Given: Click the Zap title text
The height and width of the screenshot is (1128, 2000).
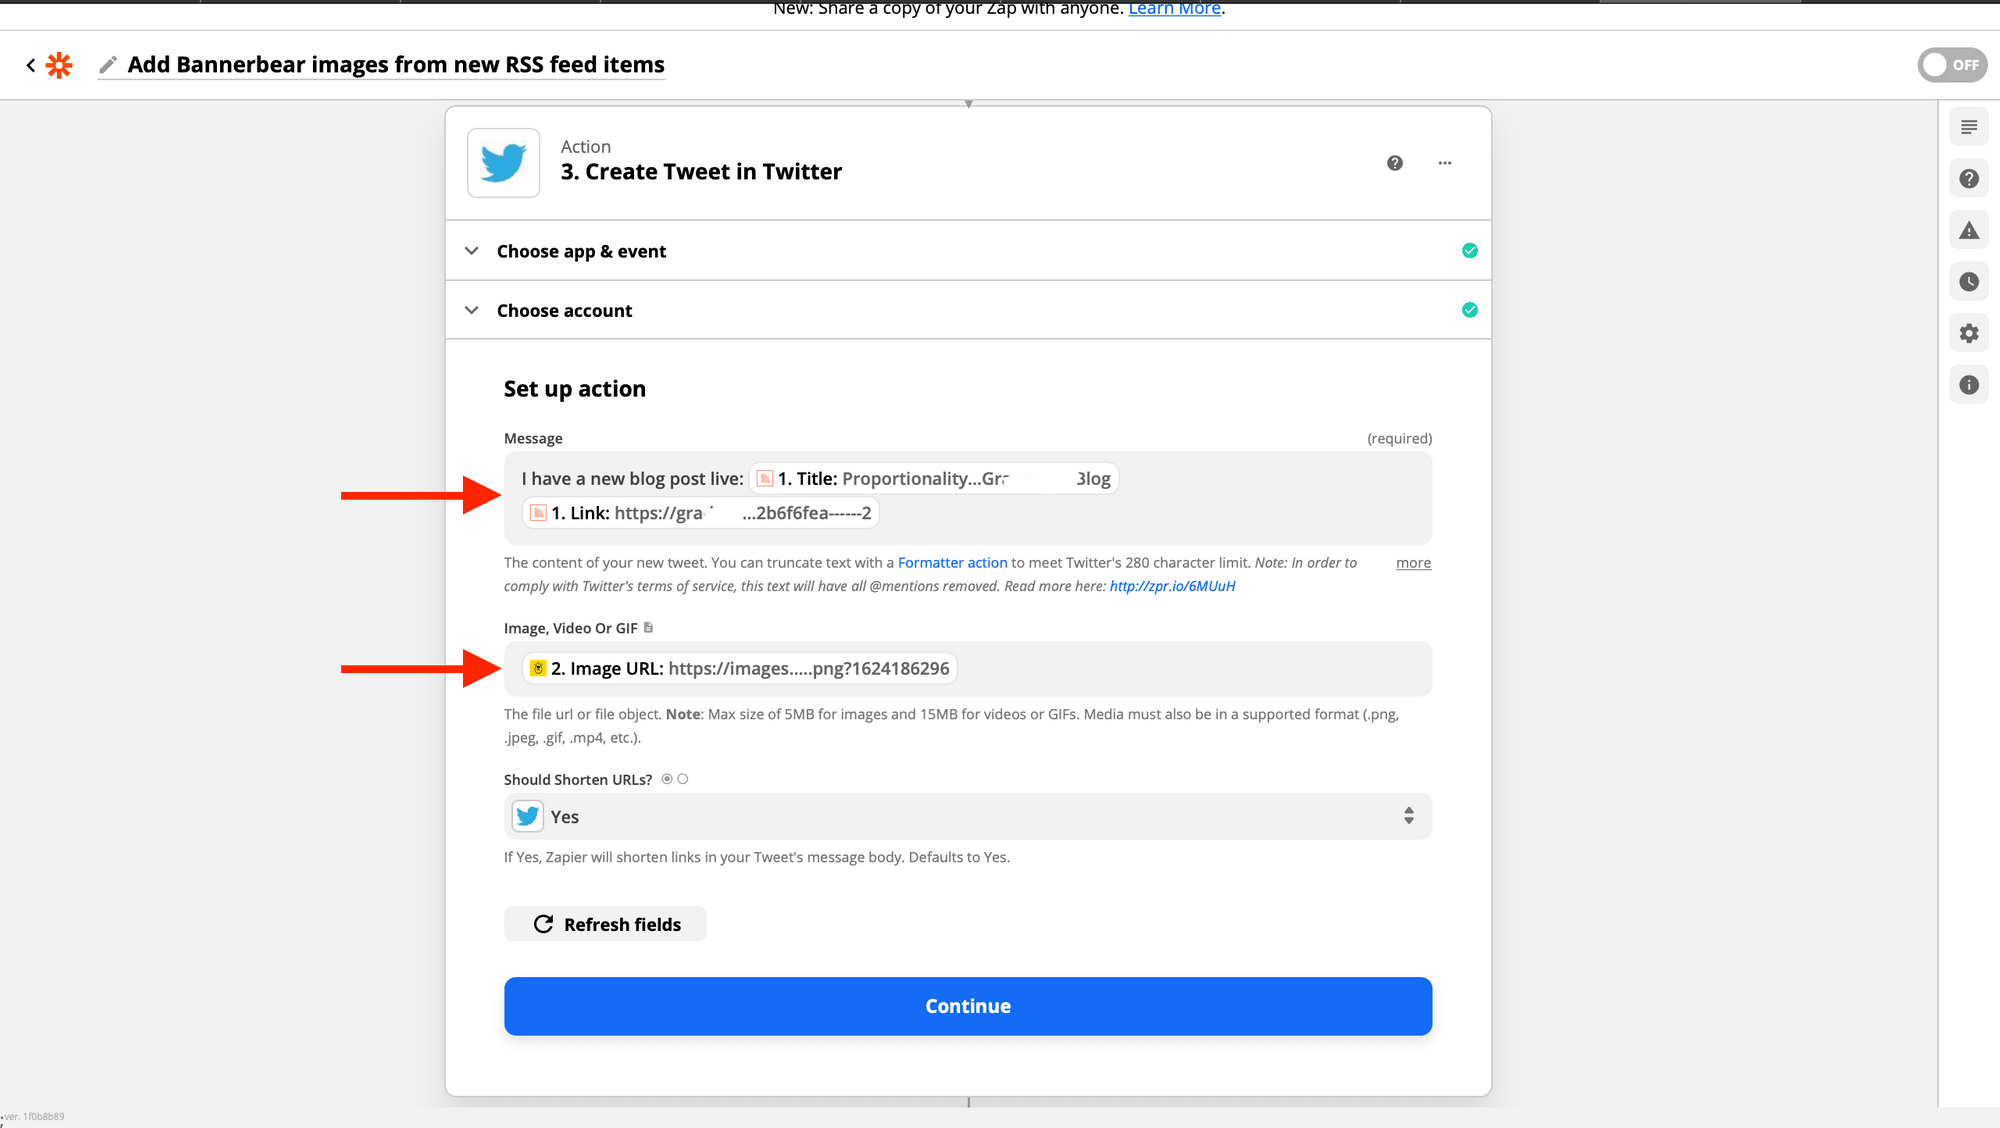Looking at the screenshot, I should 396,65.
